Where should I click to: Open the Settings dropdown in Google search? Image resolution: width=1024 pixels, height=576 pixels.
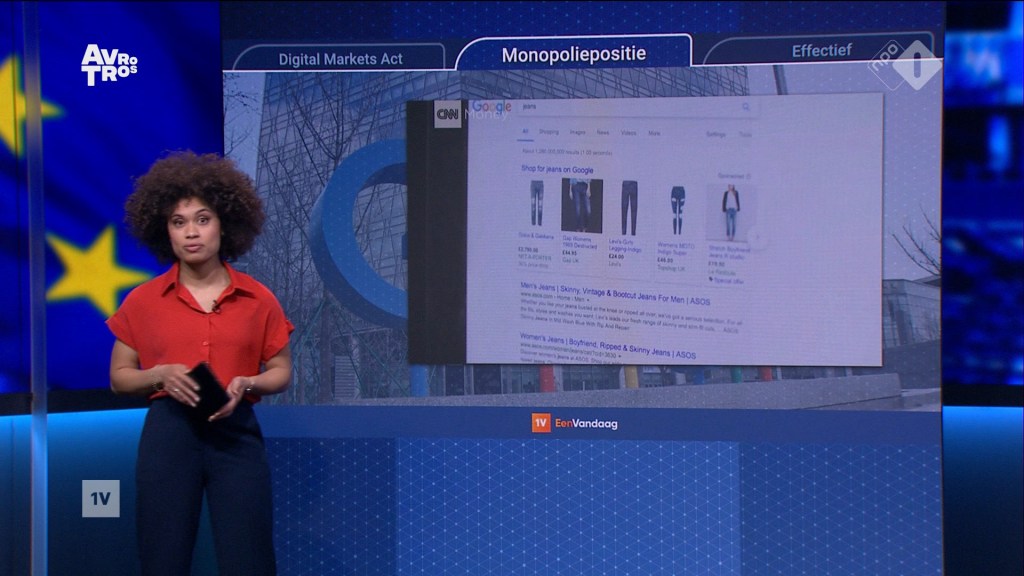pyautogui.click(x=716, y=134)
